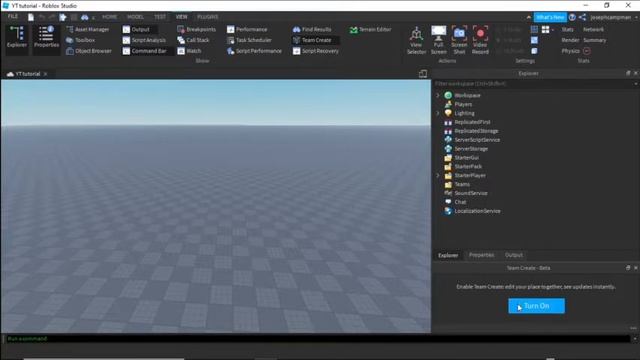Switch to the VIEW ribbon tab
640x360 pixels.
(182, 17)
